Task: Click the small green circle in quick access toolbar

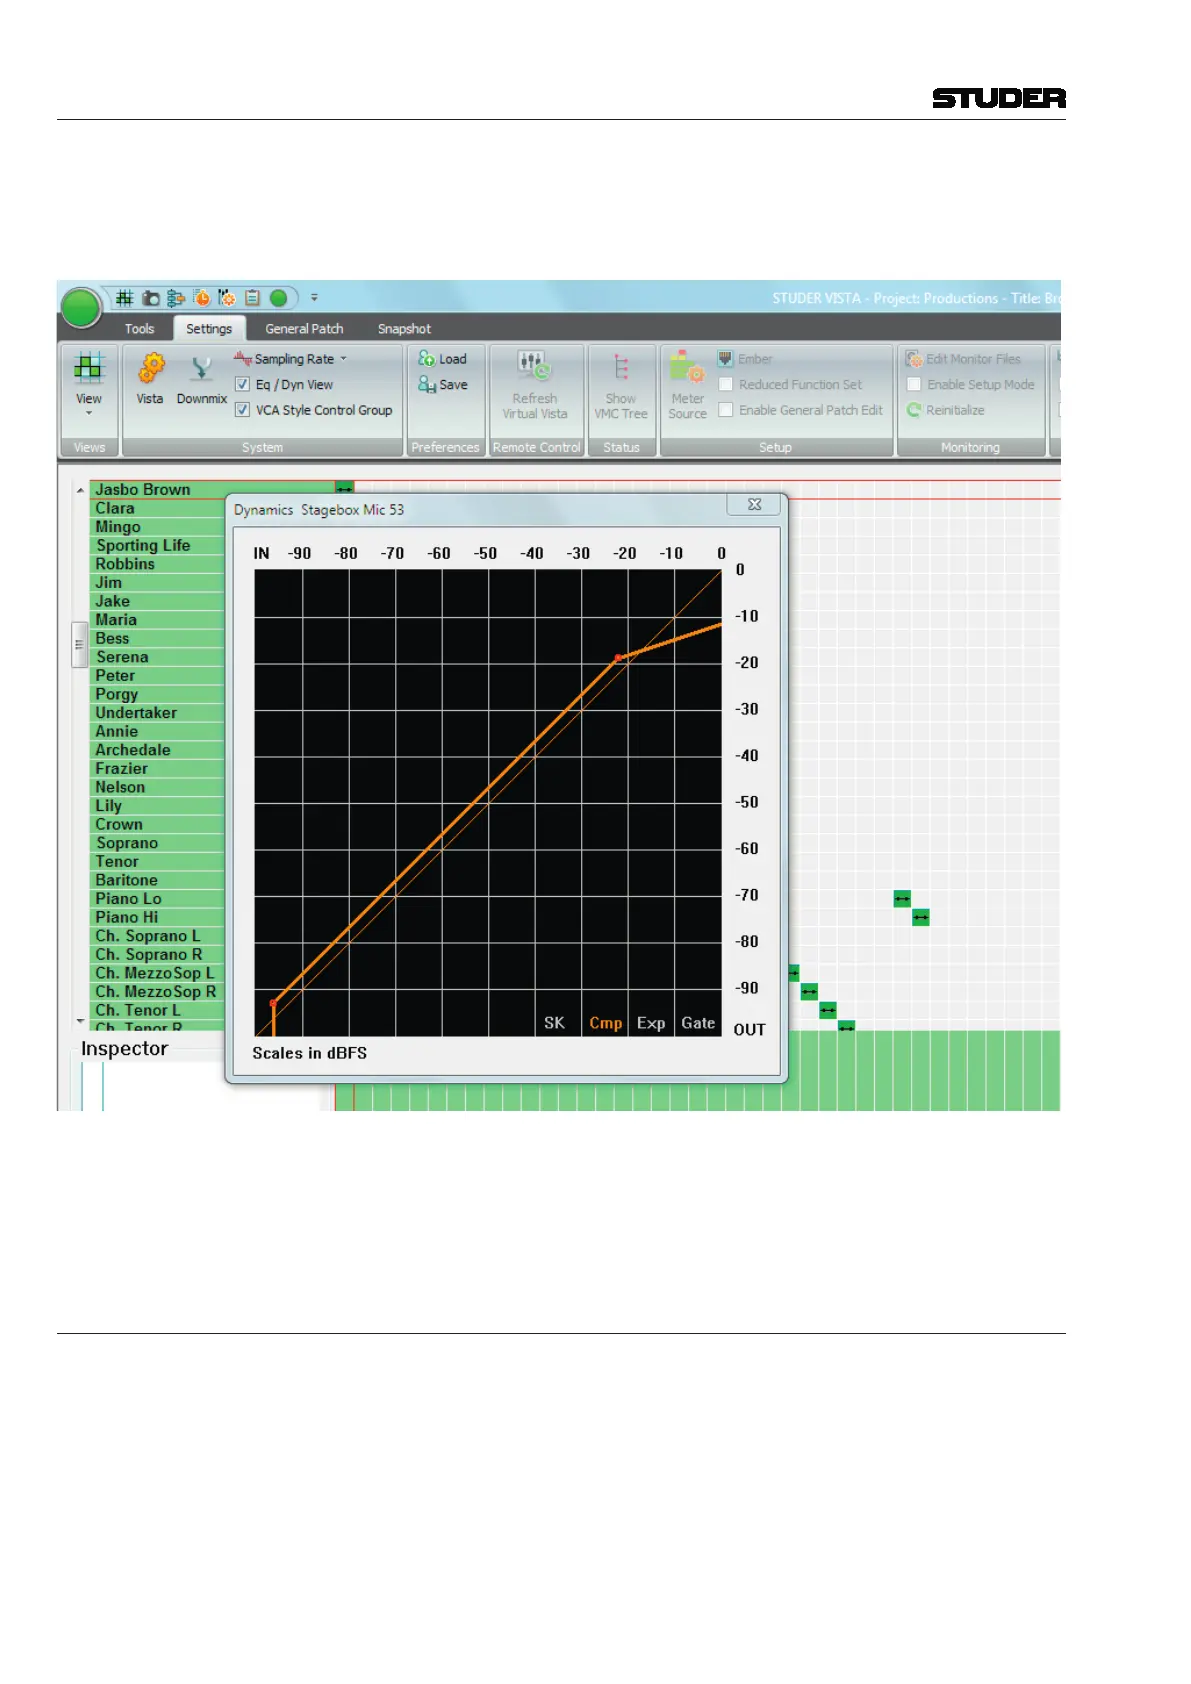Action: pyautogui.click(x=279, y=298)
